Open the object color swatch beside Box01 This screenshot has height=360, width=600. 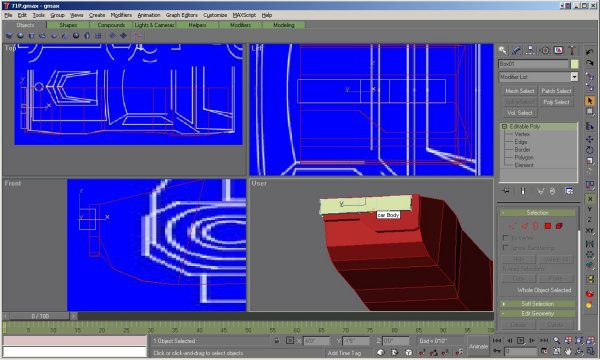(574, 64)
